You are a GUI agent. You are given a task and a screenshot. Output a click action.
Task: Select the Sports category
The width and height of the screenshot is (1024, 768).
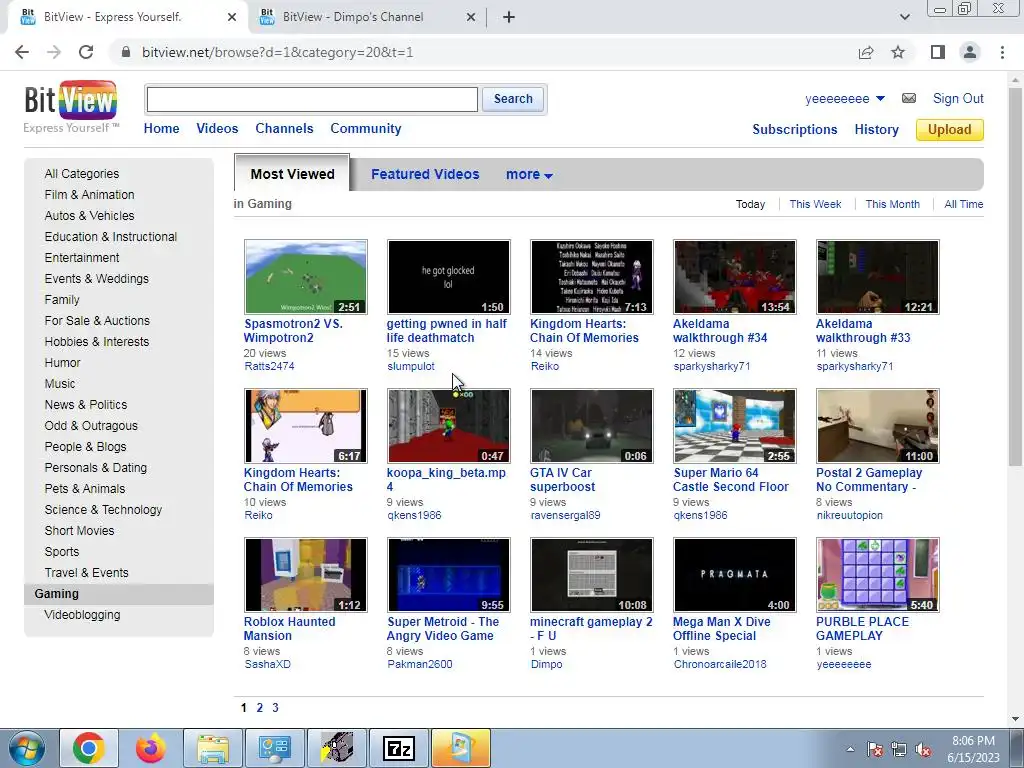[x=61, y=552]
